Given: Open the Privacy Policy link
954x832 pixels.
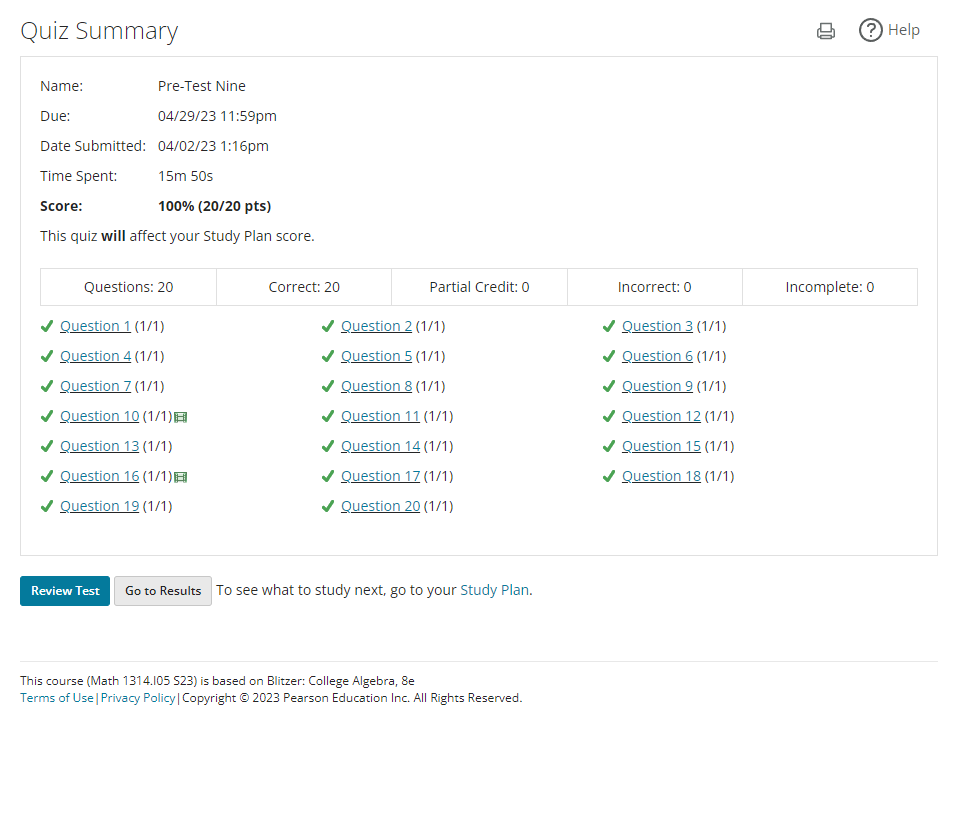Looking at the screenshot, I should coord(138,698).
